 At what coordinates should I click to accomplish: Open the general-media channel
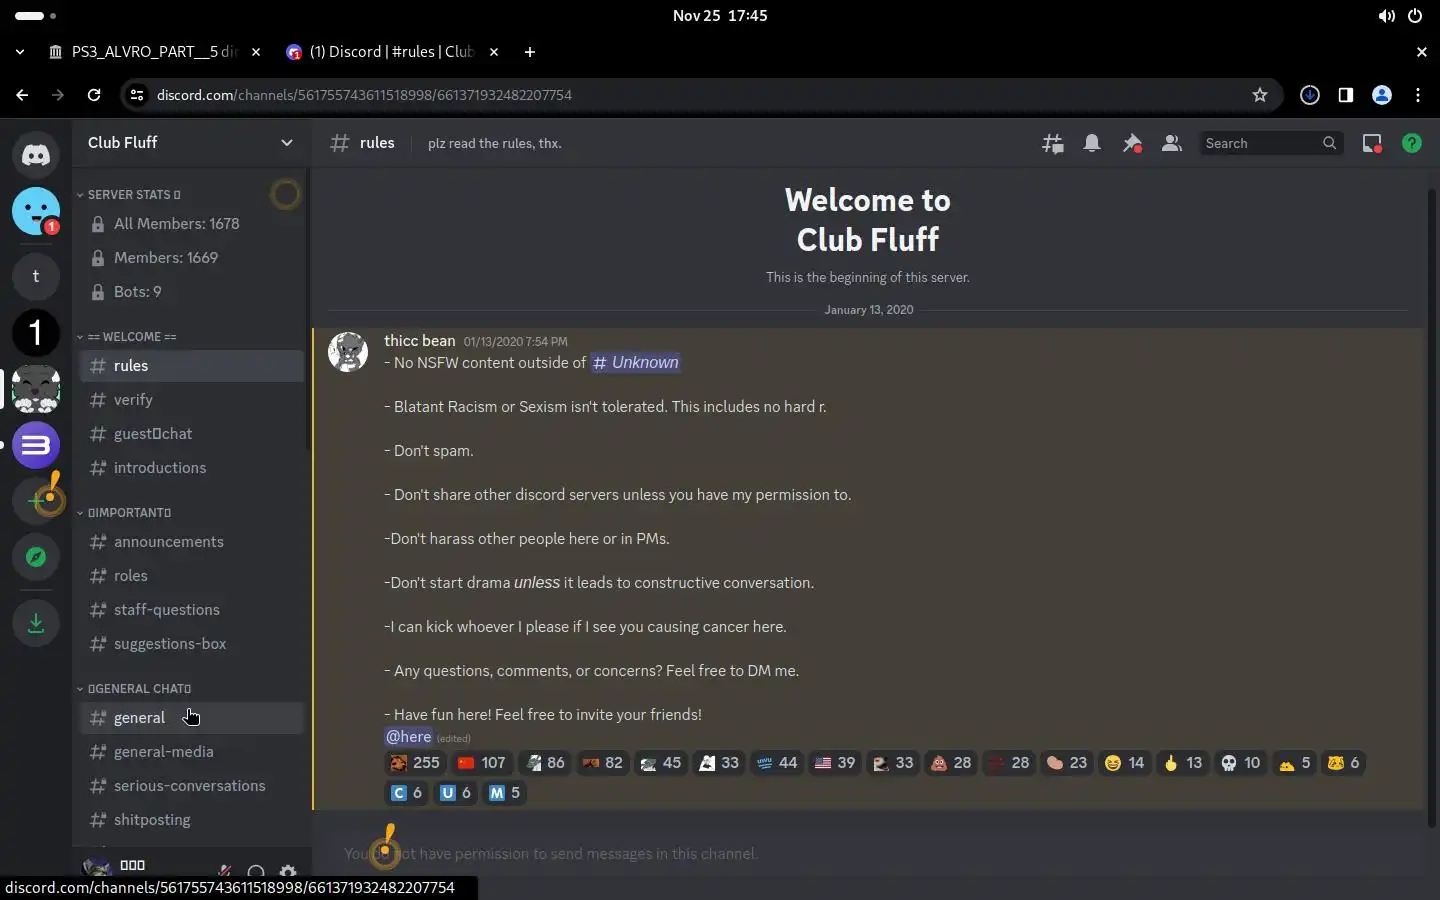pos(191,752)
